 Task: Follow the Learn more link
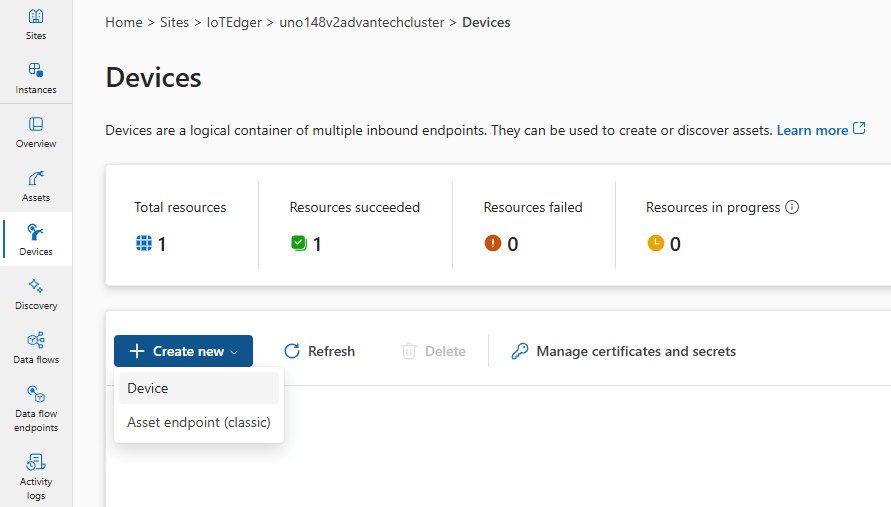point(812,130)
